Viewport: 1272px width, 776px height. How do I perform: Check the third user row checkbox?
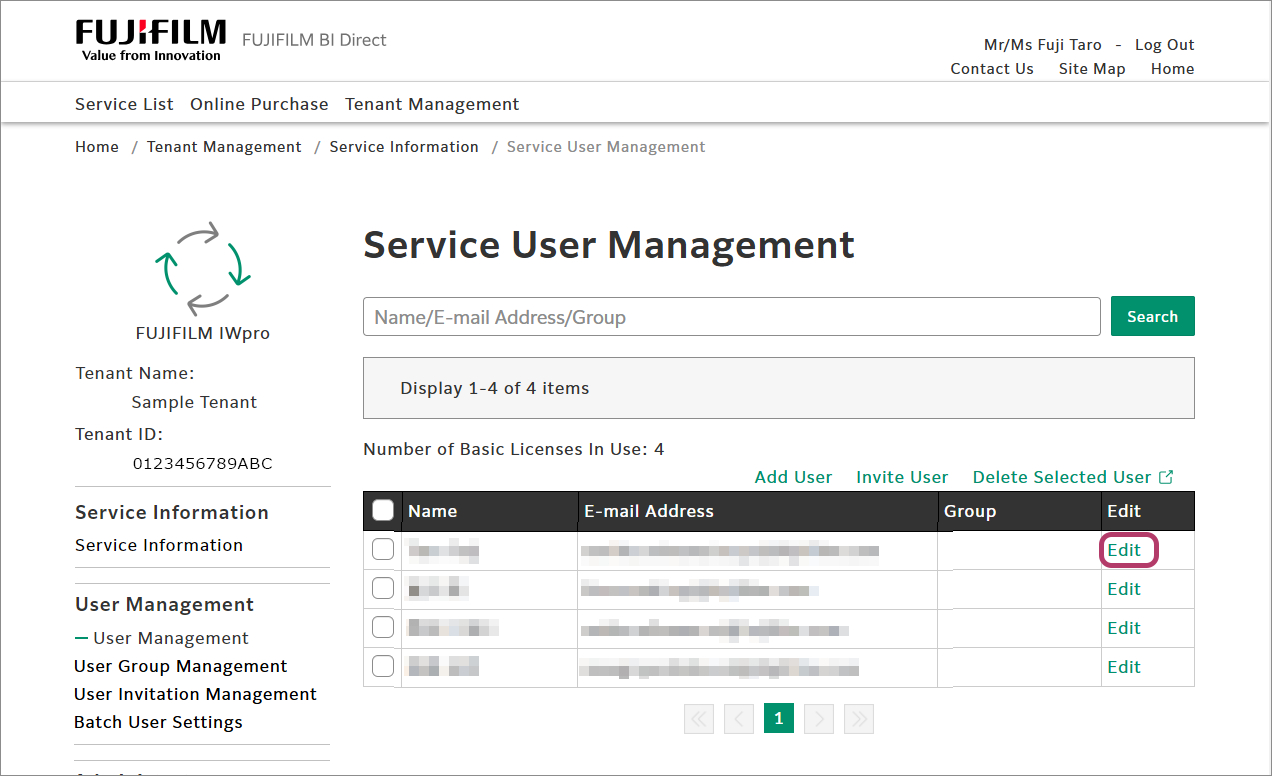(383, 628)
